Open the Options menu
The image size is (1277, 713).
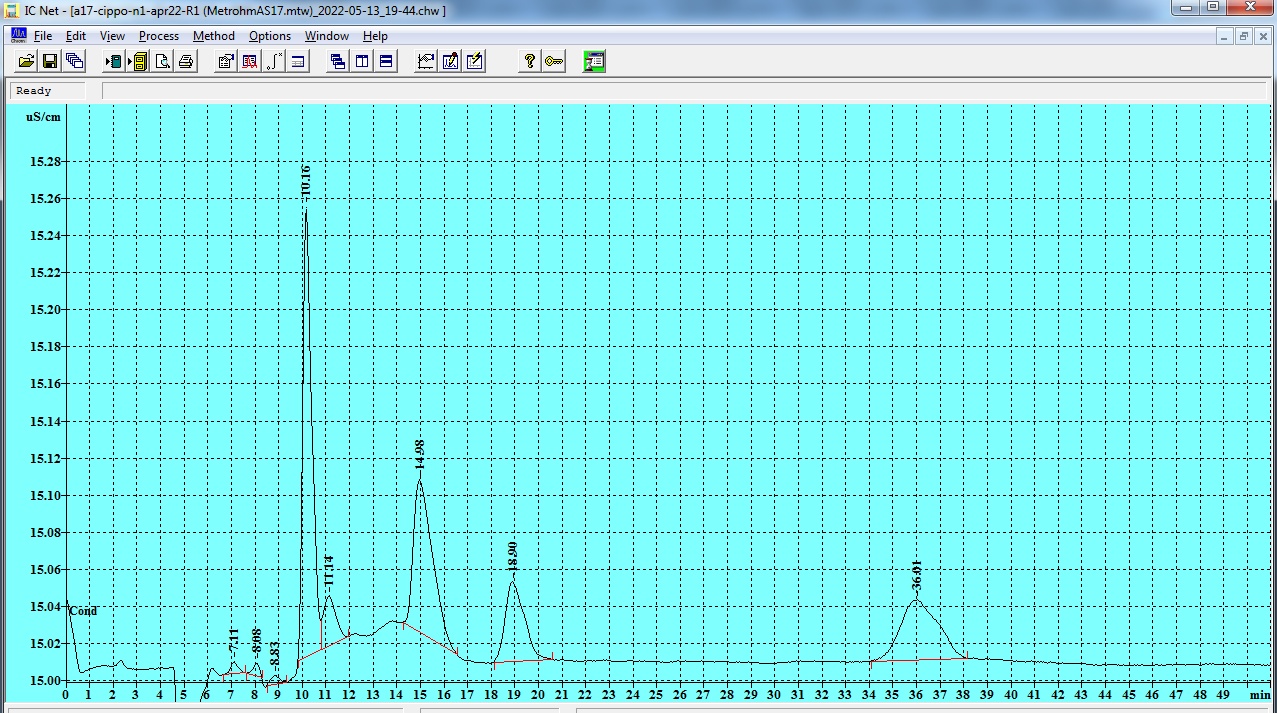[270, 36]
